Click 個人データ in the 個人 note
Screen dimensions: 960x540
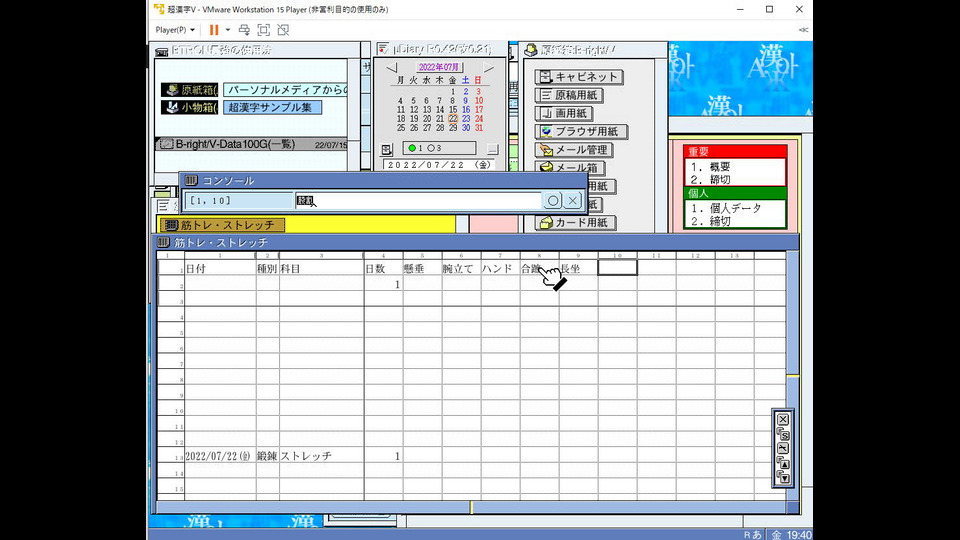[x=735, y=208]
